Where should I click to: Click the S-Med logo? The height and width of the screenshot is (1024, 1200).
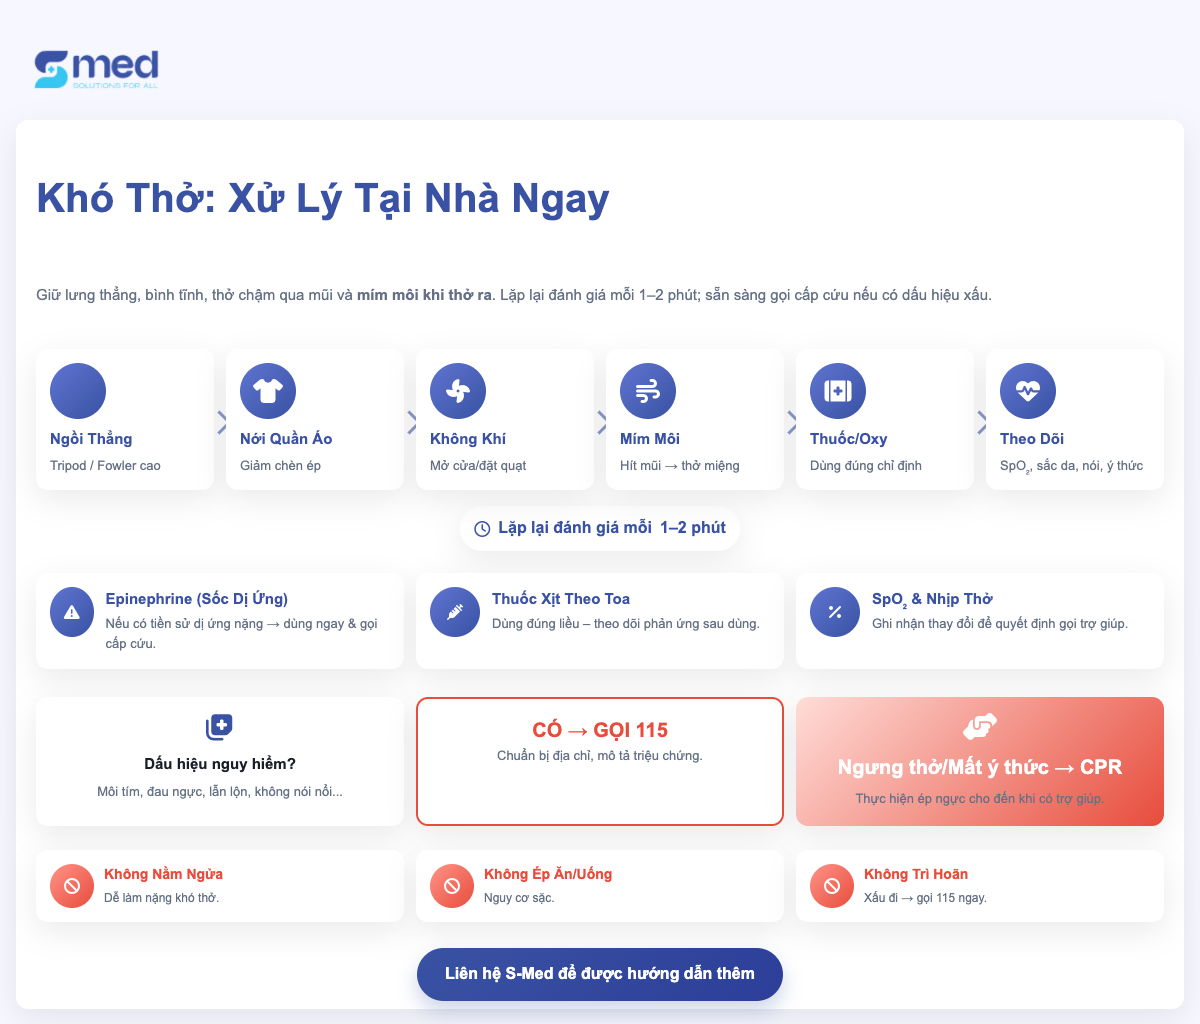pyautogui.click(x=97, y=69)
